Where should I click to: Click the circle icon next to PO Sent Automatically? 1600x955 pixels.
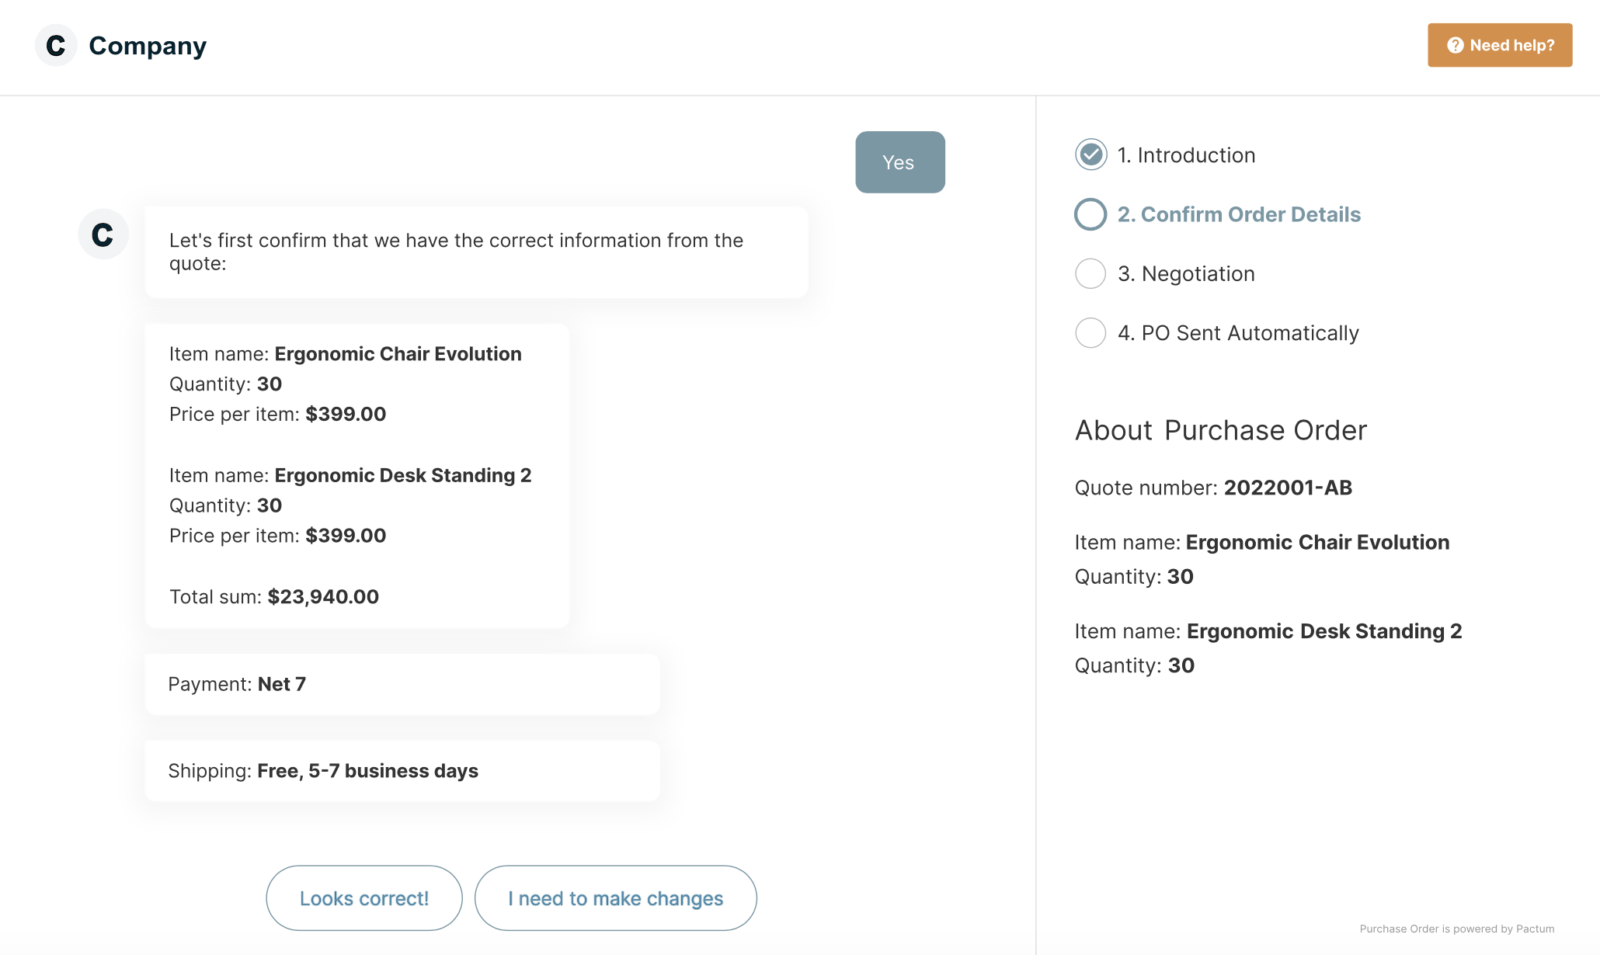point(1090,333)
